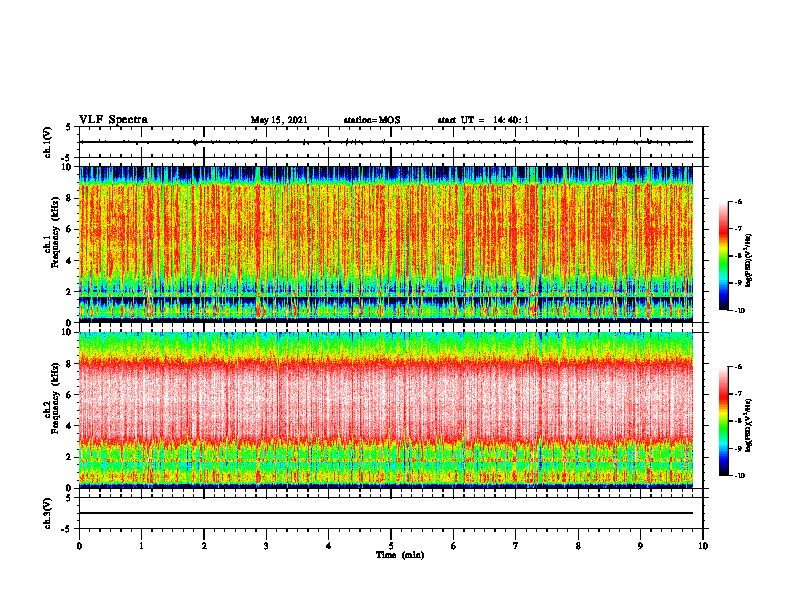Click the "-6" label on ch.2 color scale
Image resolution: width=792 pixels, height=612 pixels.
point(738,367)
